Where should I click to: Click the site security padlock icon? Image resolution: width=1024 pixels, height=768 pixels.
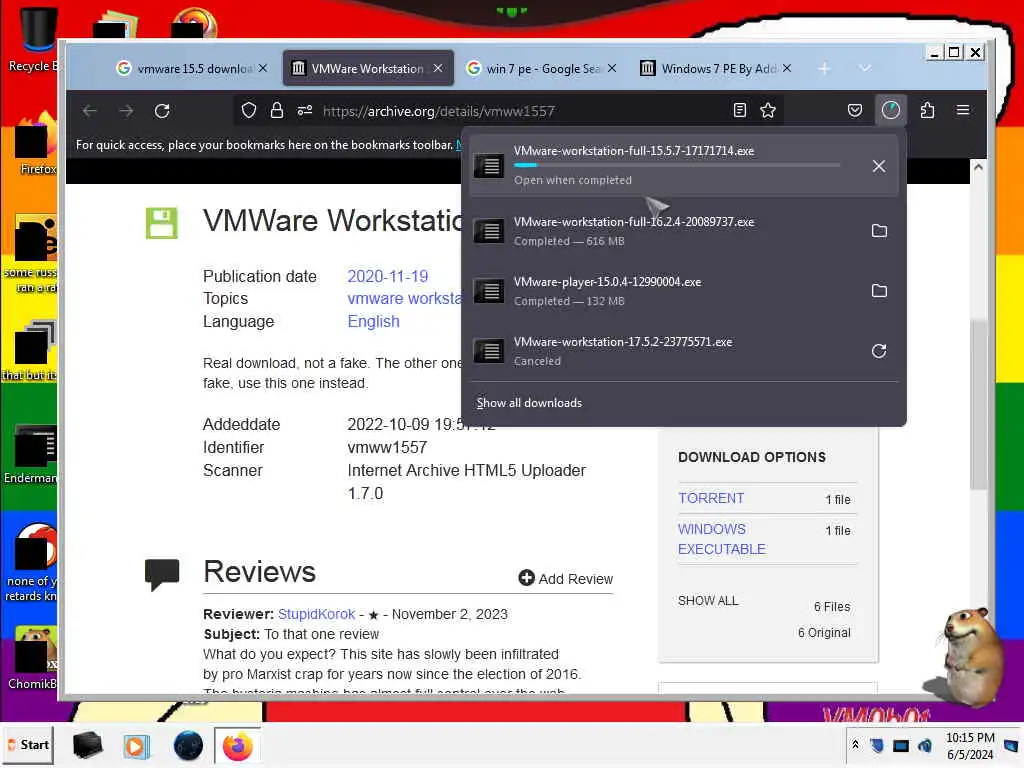pyautogui.click(x=276, y=110)
